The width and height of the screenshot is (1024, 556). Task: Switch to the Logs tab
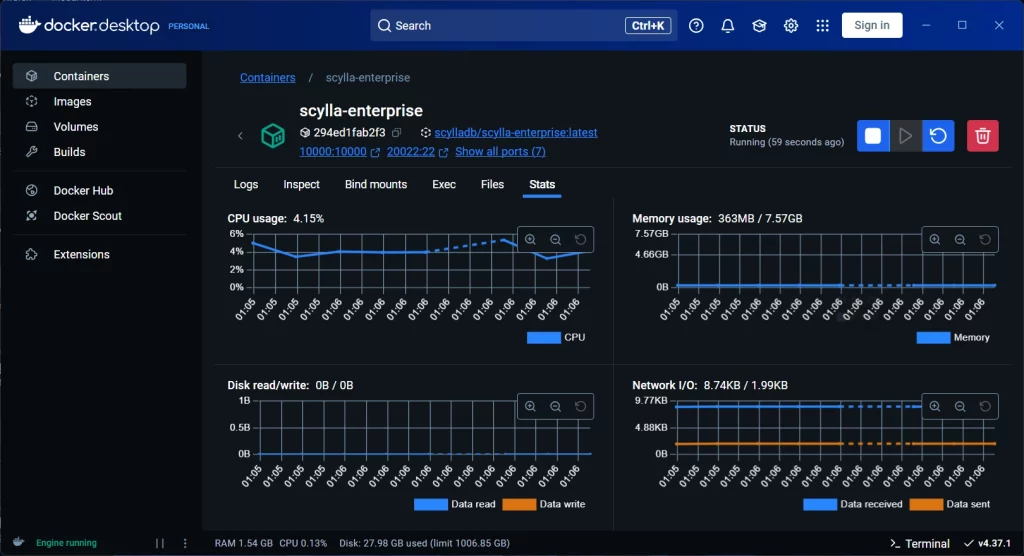click(246, 185)
